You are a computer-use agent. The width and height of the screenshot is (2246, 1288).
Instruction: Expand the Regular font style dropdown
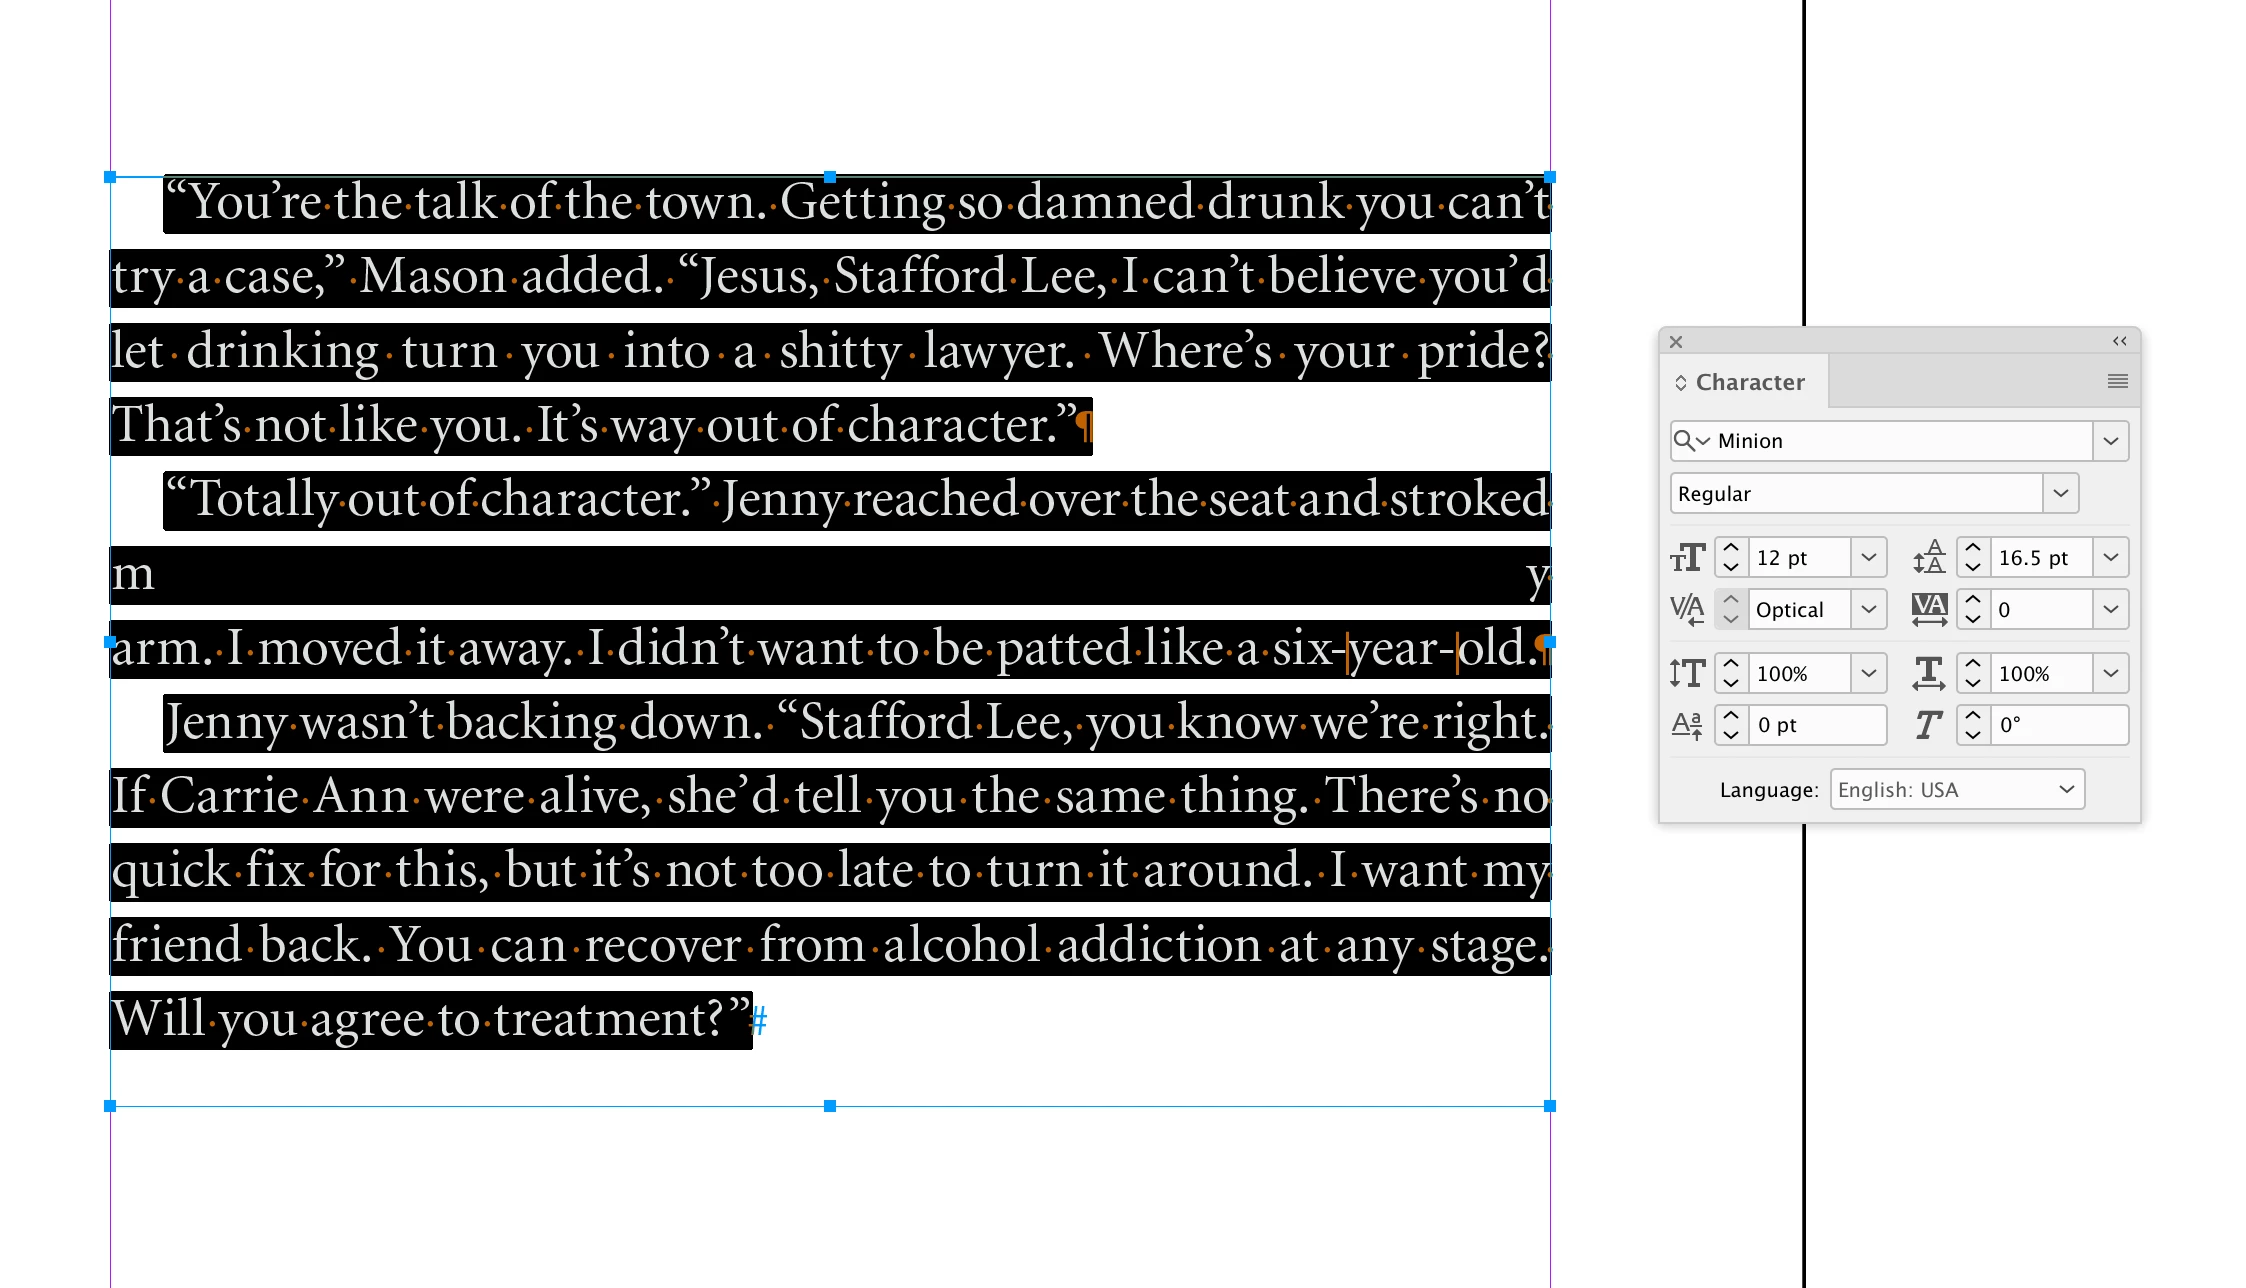(x=2060, y=493)
